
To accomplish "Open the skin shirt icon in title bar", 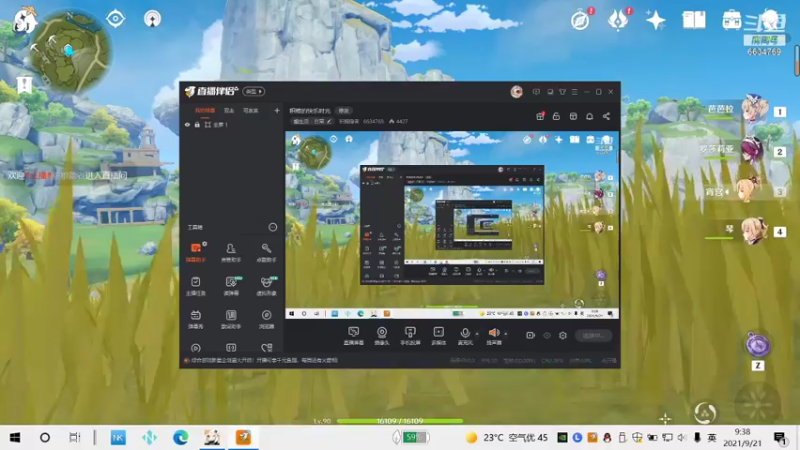I will pyautogui.click(x=562, y=92).
